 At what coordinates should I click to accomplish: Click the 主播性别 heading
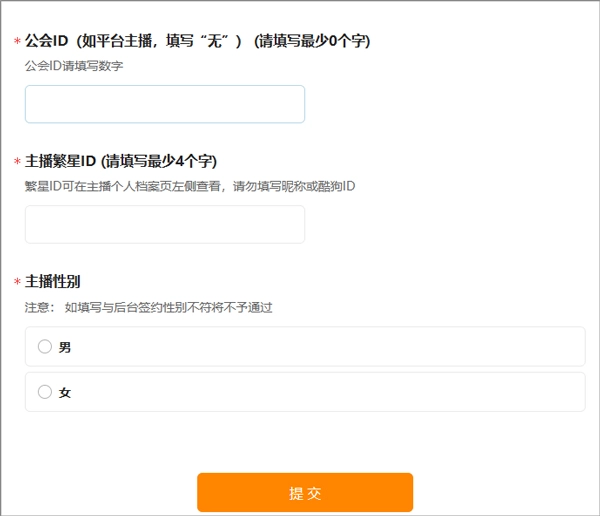pyautogui.click(x=52, y=282)
